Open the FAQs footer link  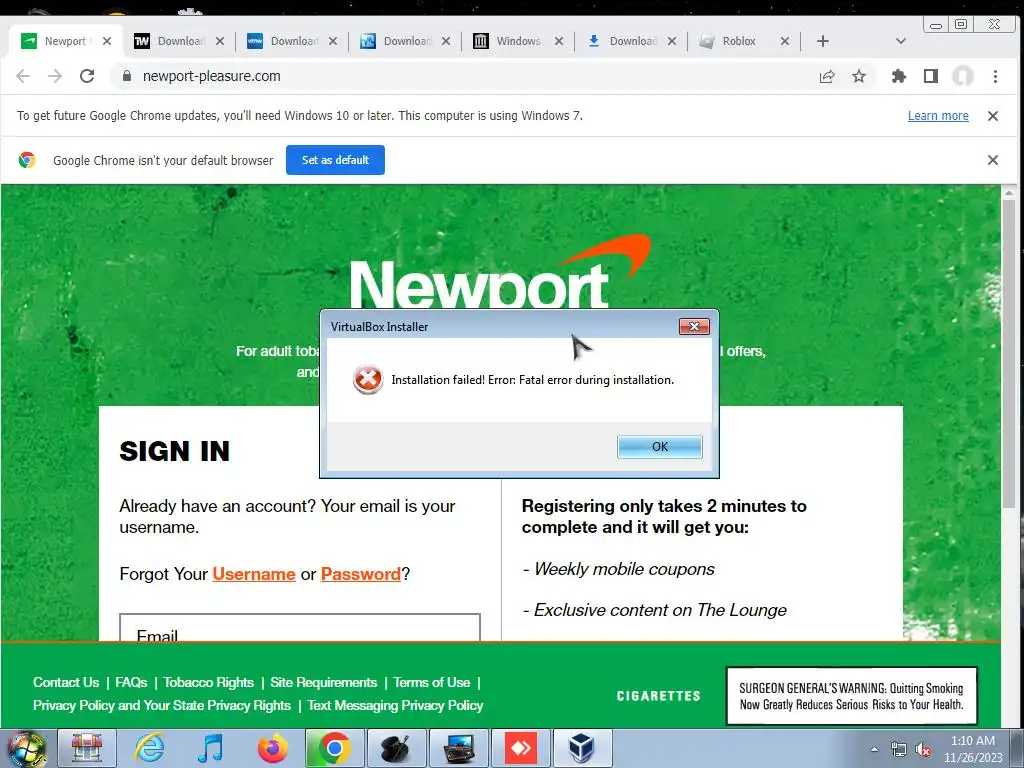pos(131,682)
